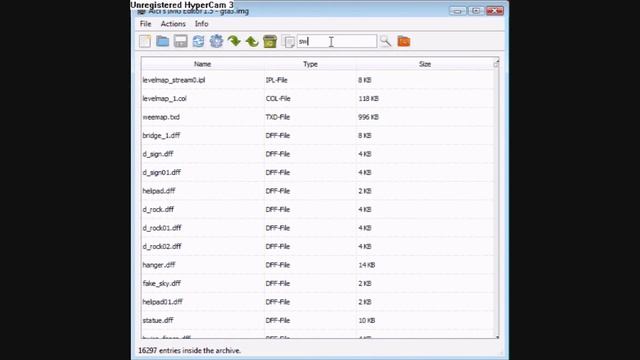640x360 pixels.
Task: Open the File menu
Action: pos(145,24)
